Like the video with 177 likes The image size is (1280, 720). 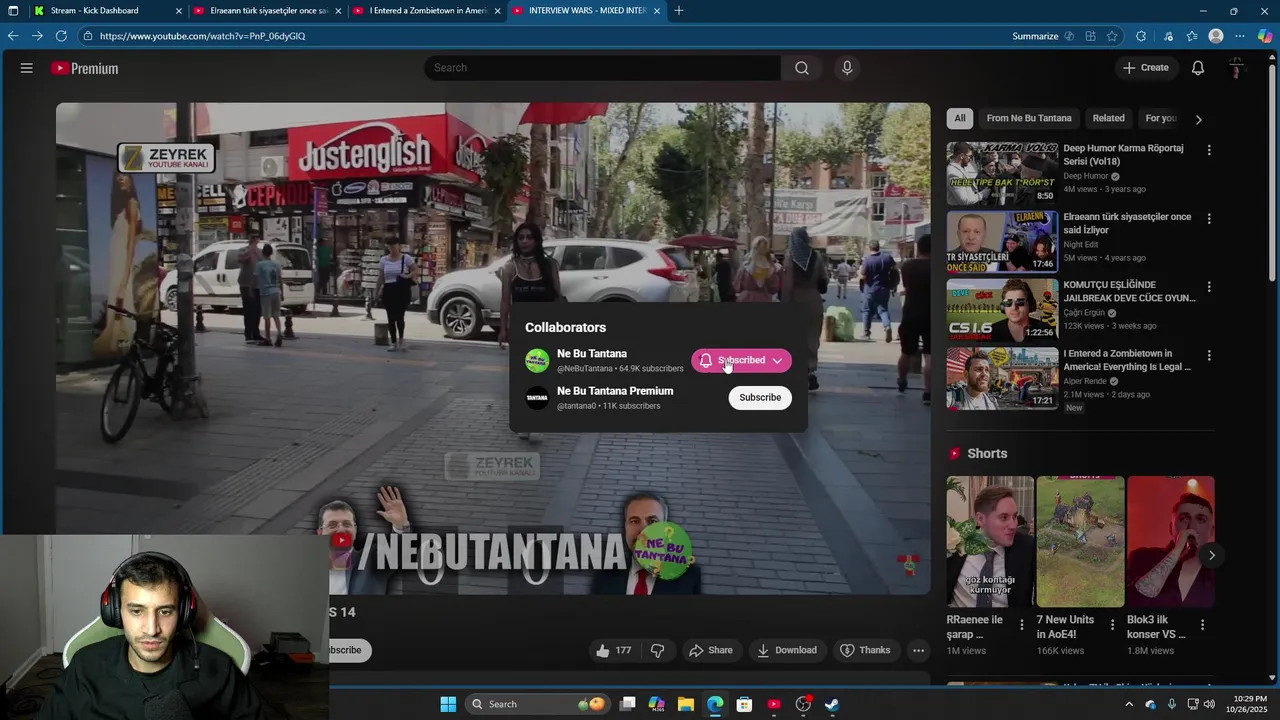614,650
